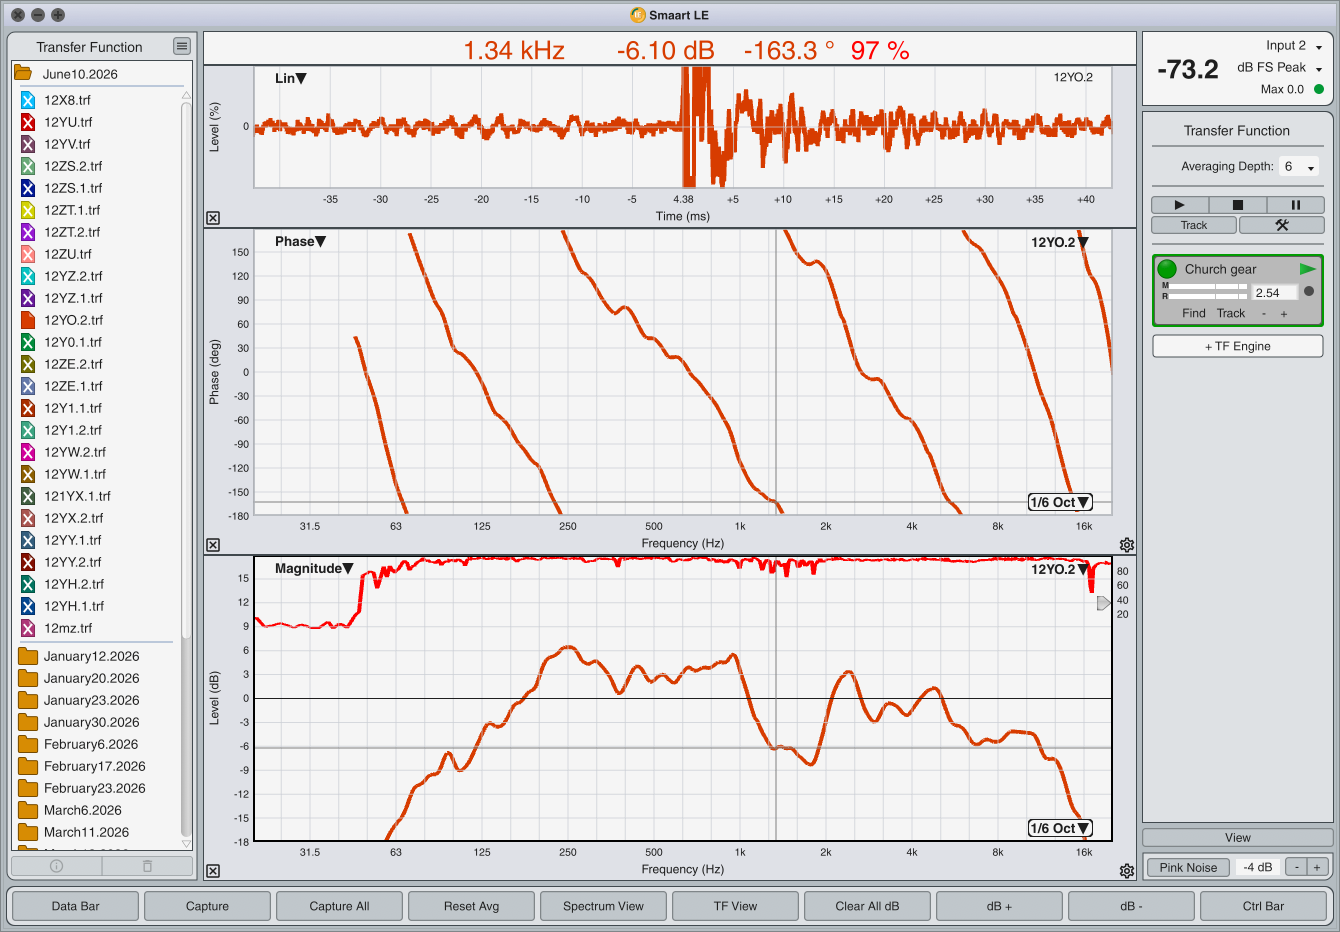Click the play button in Transfer Function

(1179, 205)
